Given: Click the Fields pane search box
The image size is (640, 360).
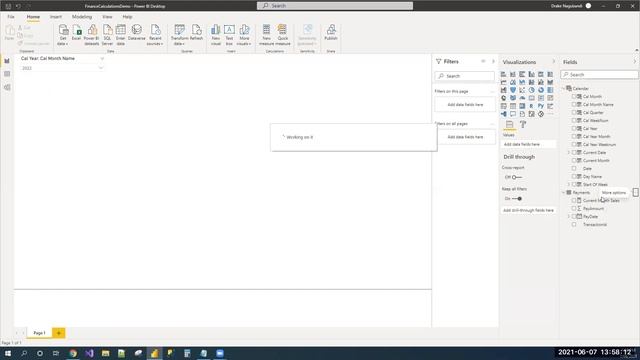Looking at the screenshot, I should pos(599,75).
